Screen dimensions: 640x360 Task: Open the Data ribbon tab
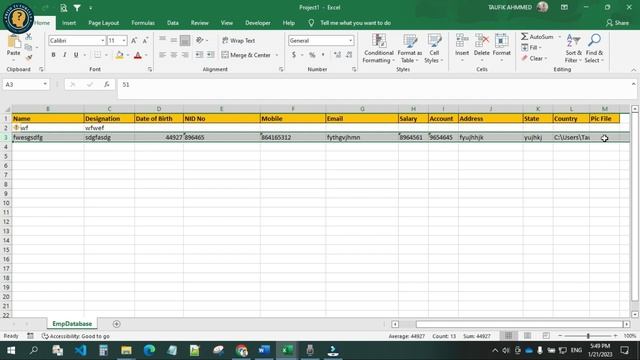[173, 23]
